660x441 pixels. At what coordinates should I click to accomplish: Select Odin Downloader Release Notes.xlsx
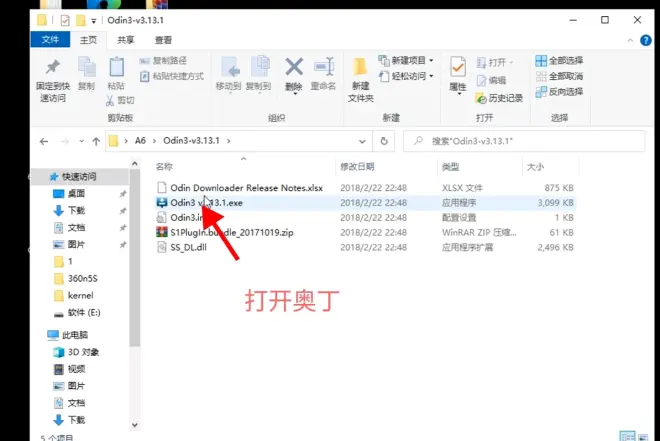[x=246, y=188]
